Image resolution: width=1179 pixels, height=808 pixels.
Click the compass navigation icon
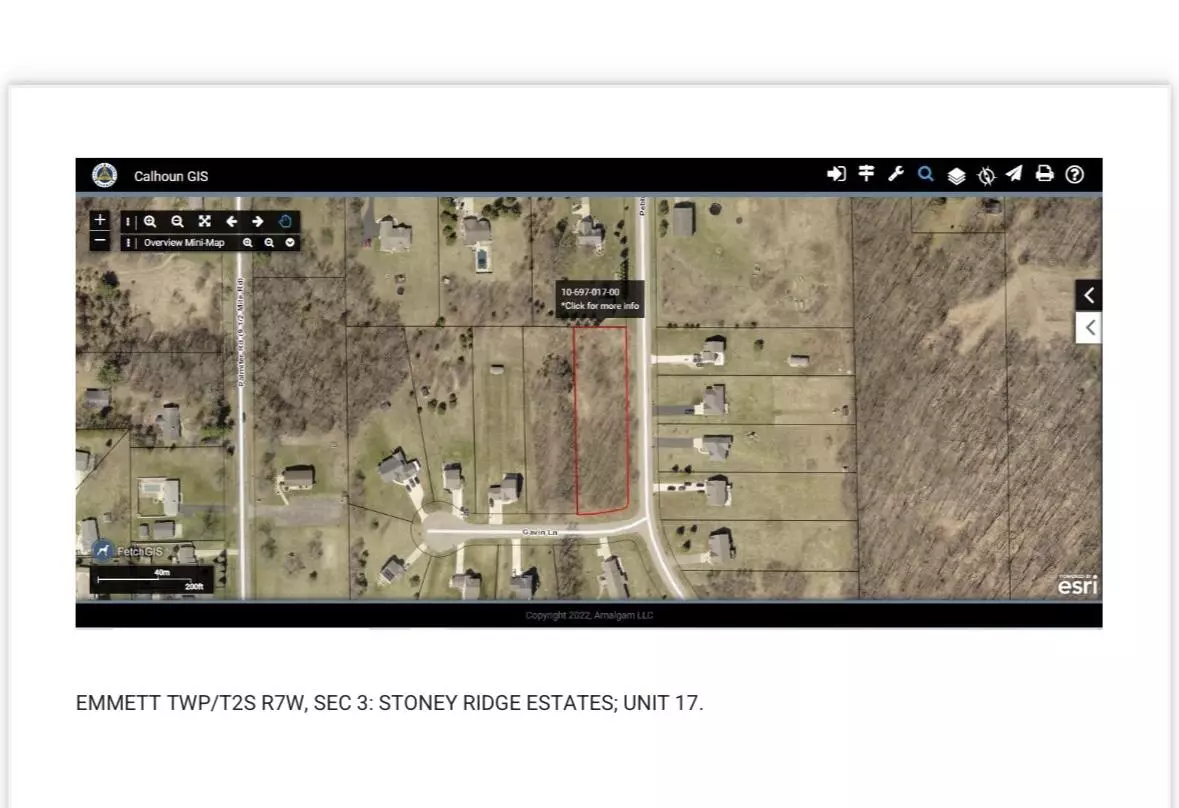pyautogui.click(x=986, y=176)
